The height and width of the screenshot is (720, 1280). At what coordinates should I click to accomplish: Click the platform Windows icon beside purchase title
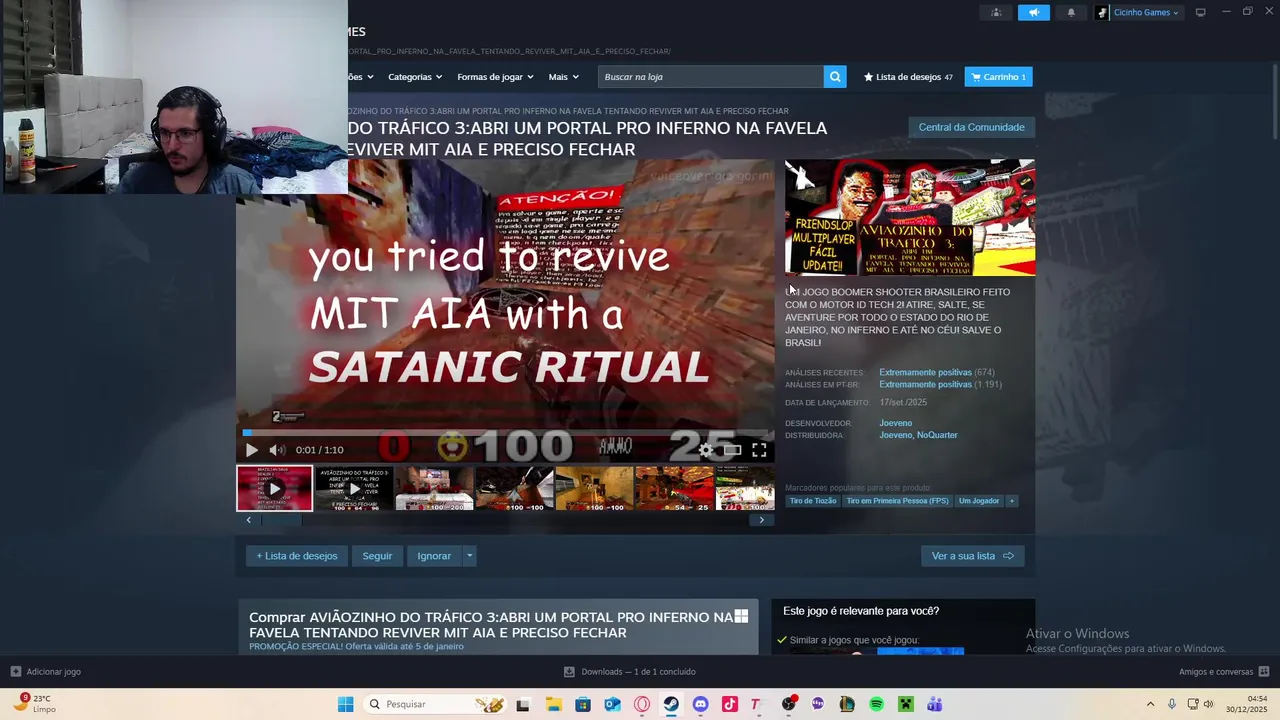tap(741, 617)
